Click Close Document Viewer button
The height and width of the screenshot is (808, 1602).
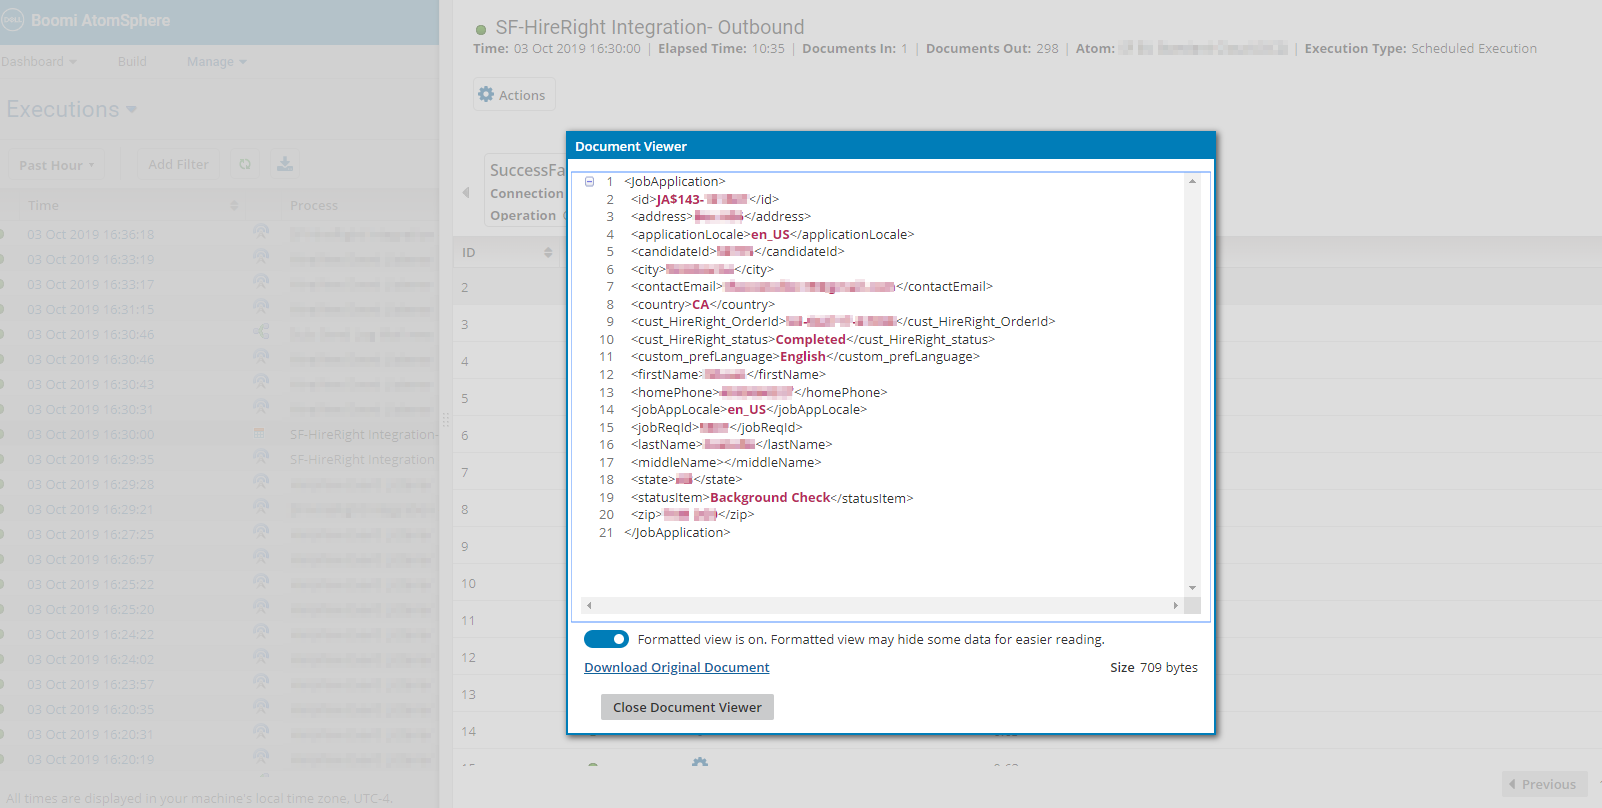point(687,707)
